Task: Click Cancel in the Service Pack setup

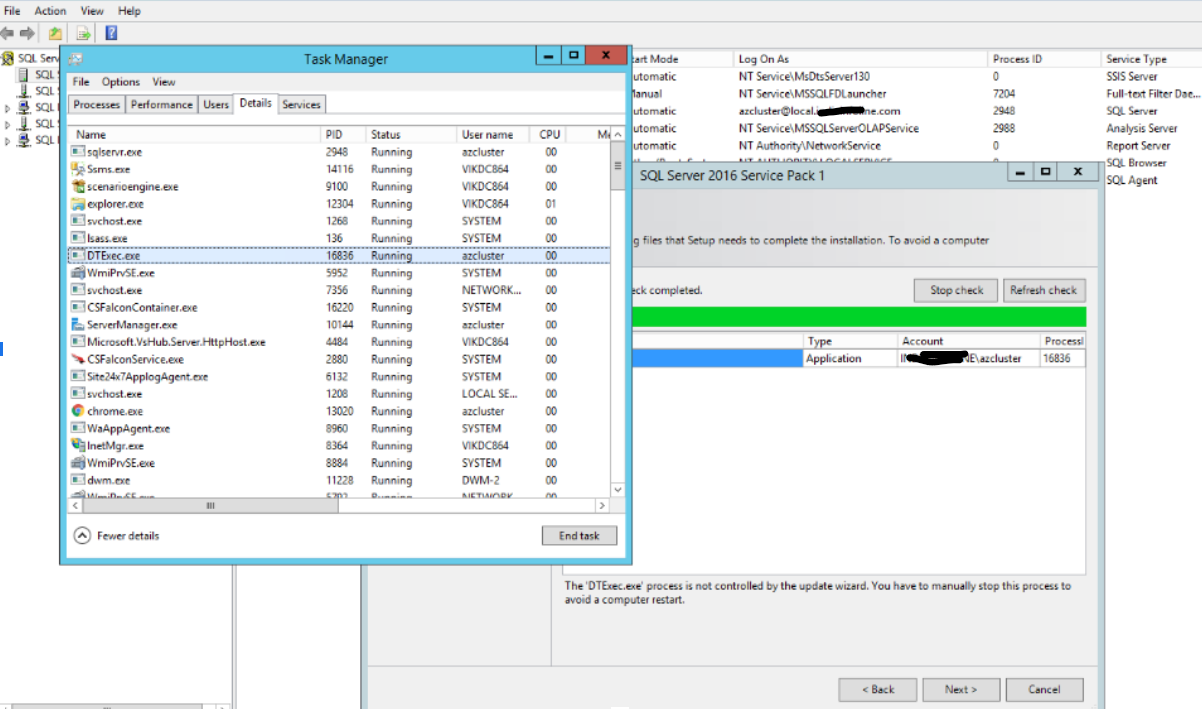Action: click(x=1044, y=689)
